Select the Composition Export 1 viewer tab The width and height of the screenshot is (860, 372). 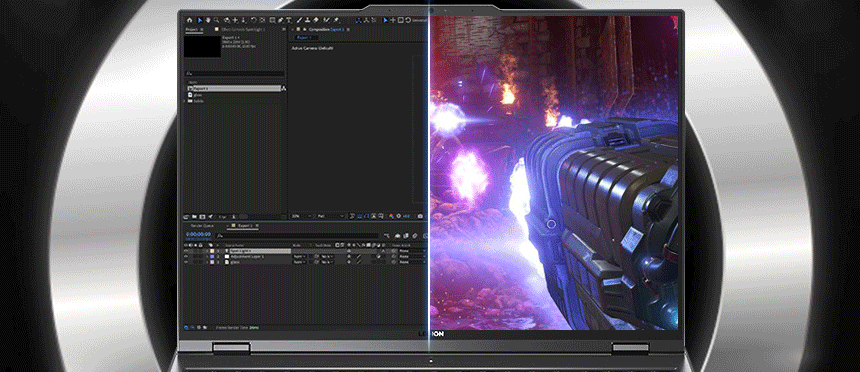(x=327, y=29)
